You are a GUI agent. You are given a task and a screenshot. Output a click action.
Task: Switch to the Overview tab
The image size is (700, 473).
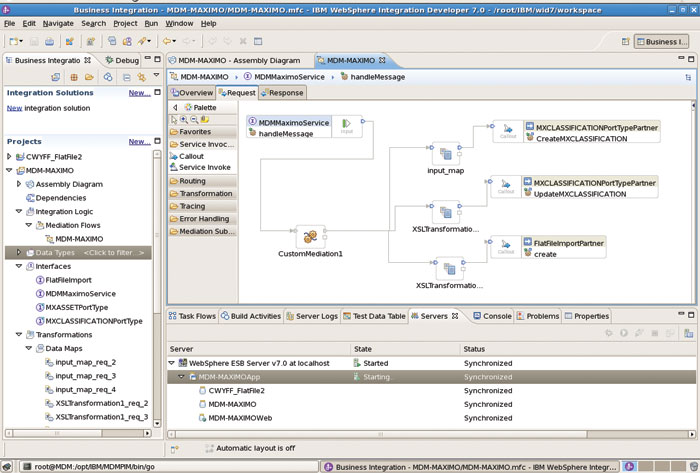(192, 93)
